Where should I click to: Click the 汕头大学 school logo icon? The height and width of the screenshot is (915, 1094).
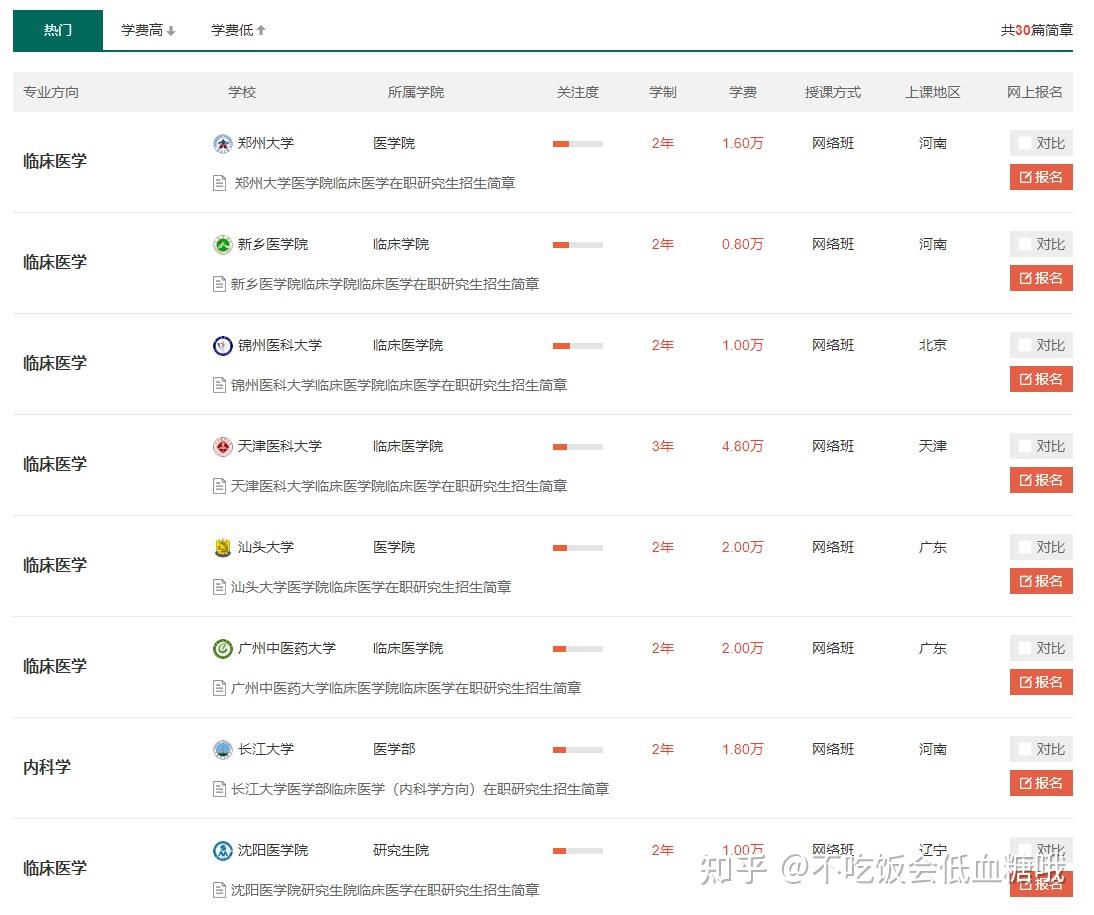pos(223,548)
